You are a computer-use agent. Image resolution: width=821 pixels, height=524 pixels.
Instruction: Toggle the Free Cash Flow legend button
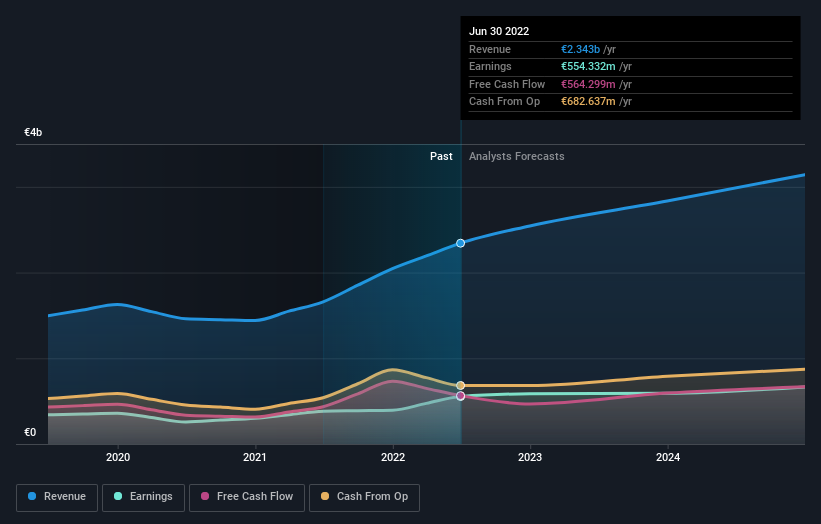pyautogui.click(x=247, y=497)
